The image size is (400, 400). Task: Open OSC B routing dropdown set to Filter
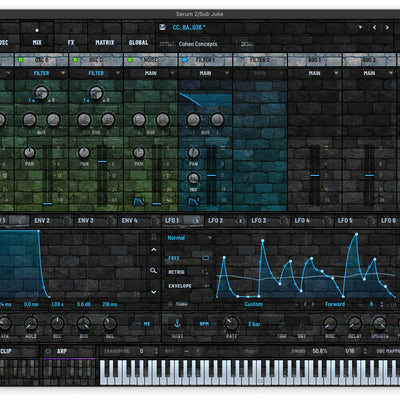(x=41, y=73)
